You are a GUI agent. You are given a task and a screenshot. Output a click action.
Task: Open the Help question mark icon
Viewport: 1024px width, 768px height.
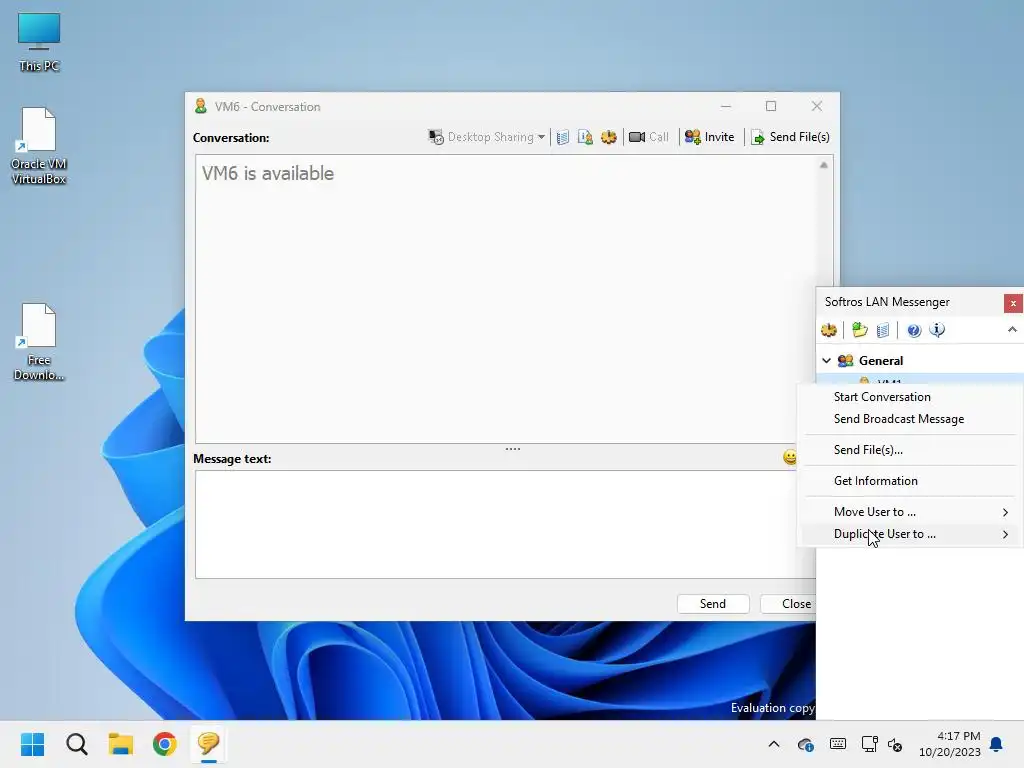914,330
